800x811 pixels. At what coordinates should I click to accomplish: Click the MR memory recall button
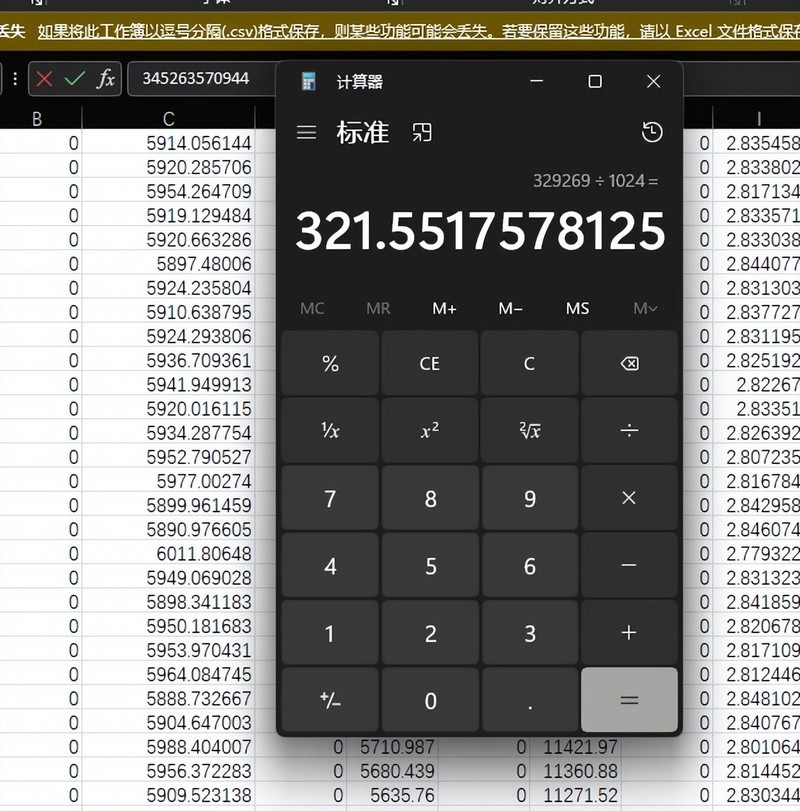point(378,309)
